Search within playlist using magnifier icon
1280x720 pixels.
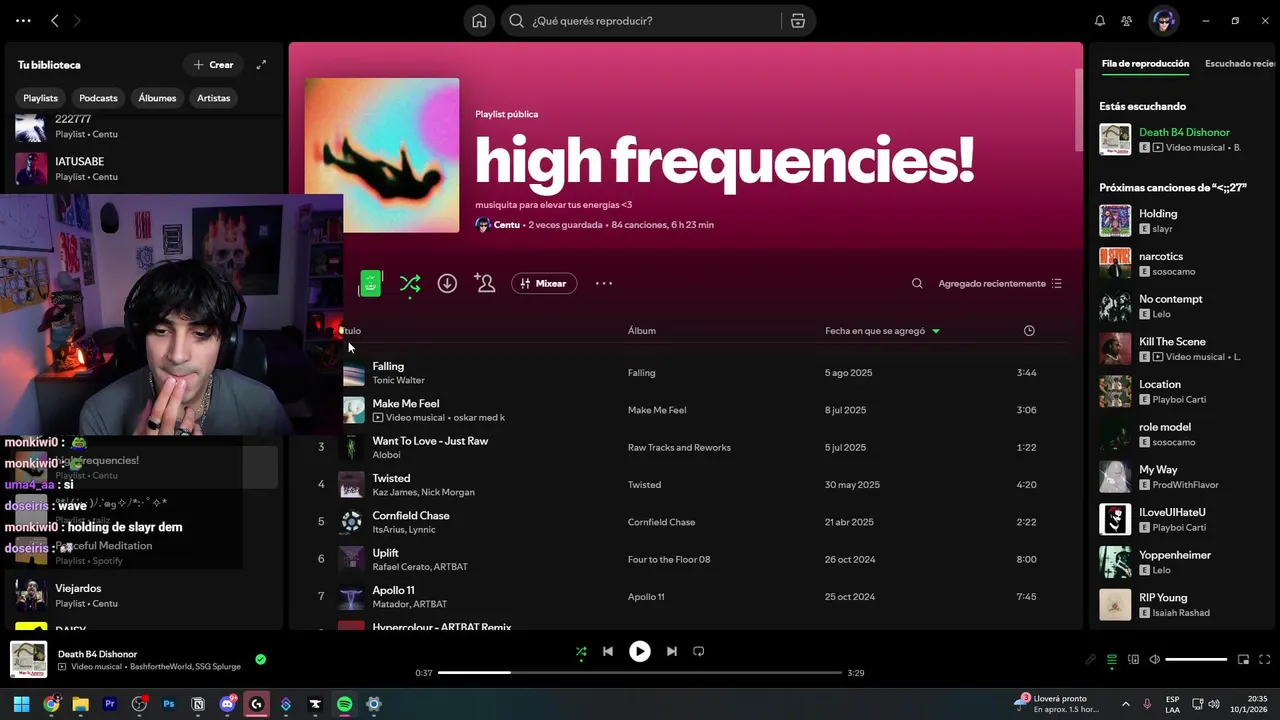[917, 283]
